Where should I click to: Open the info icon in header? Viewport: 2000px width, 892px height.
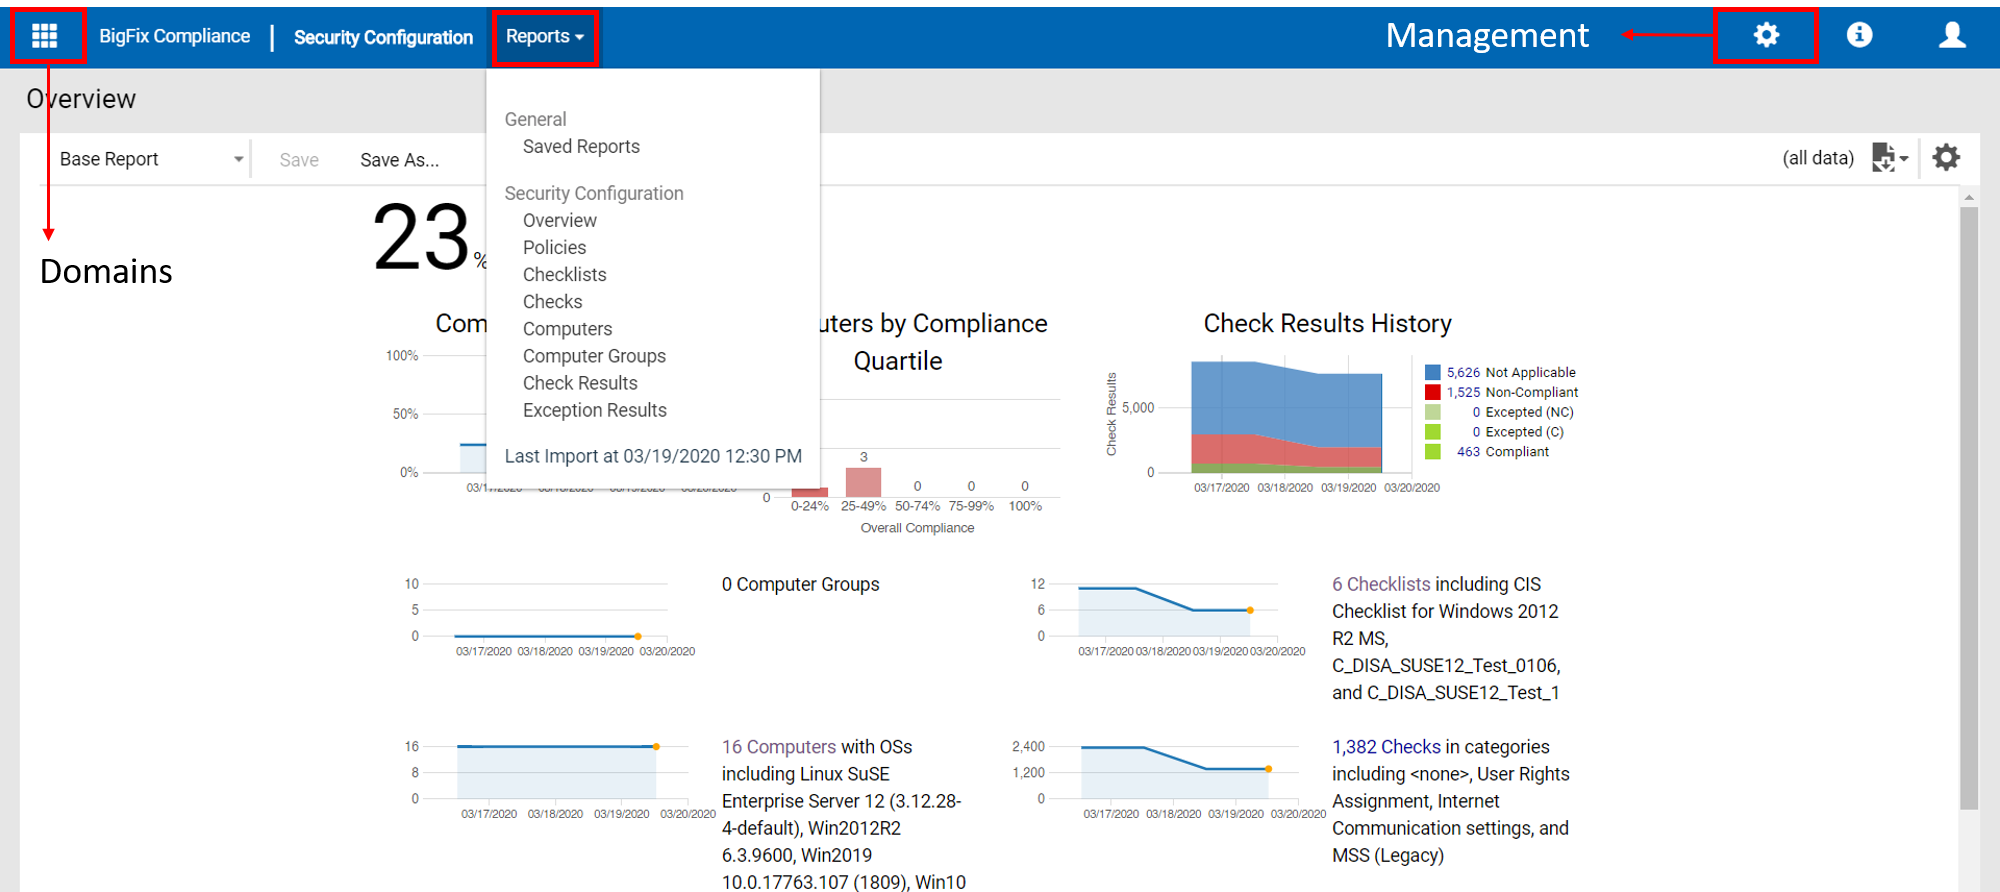coord(1859,36)
